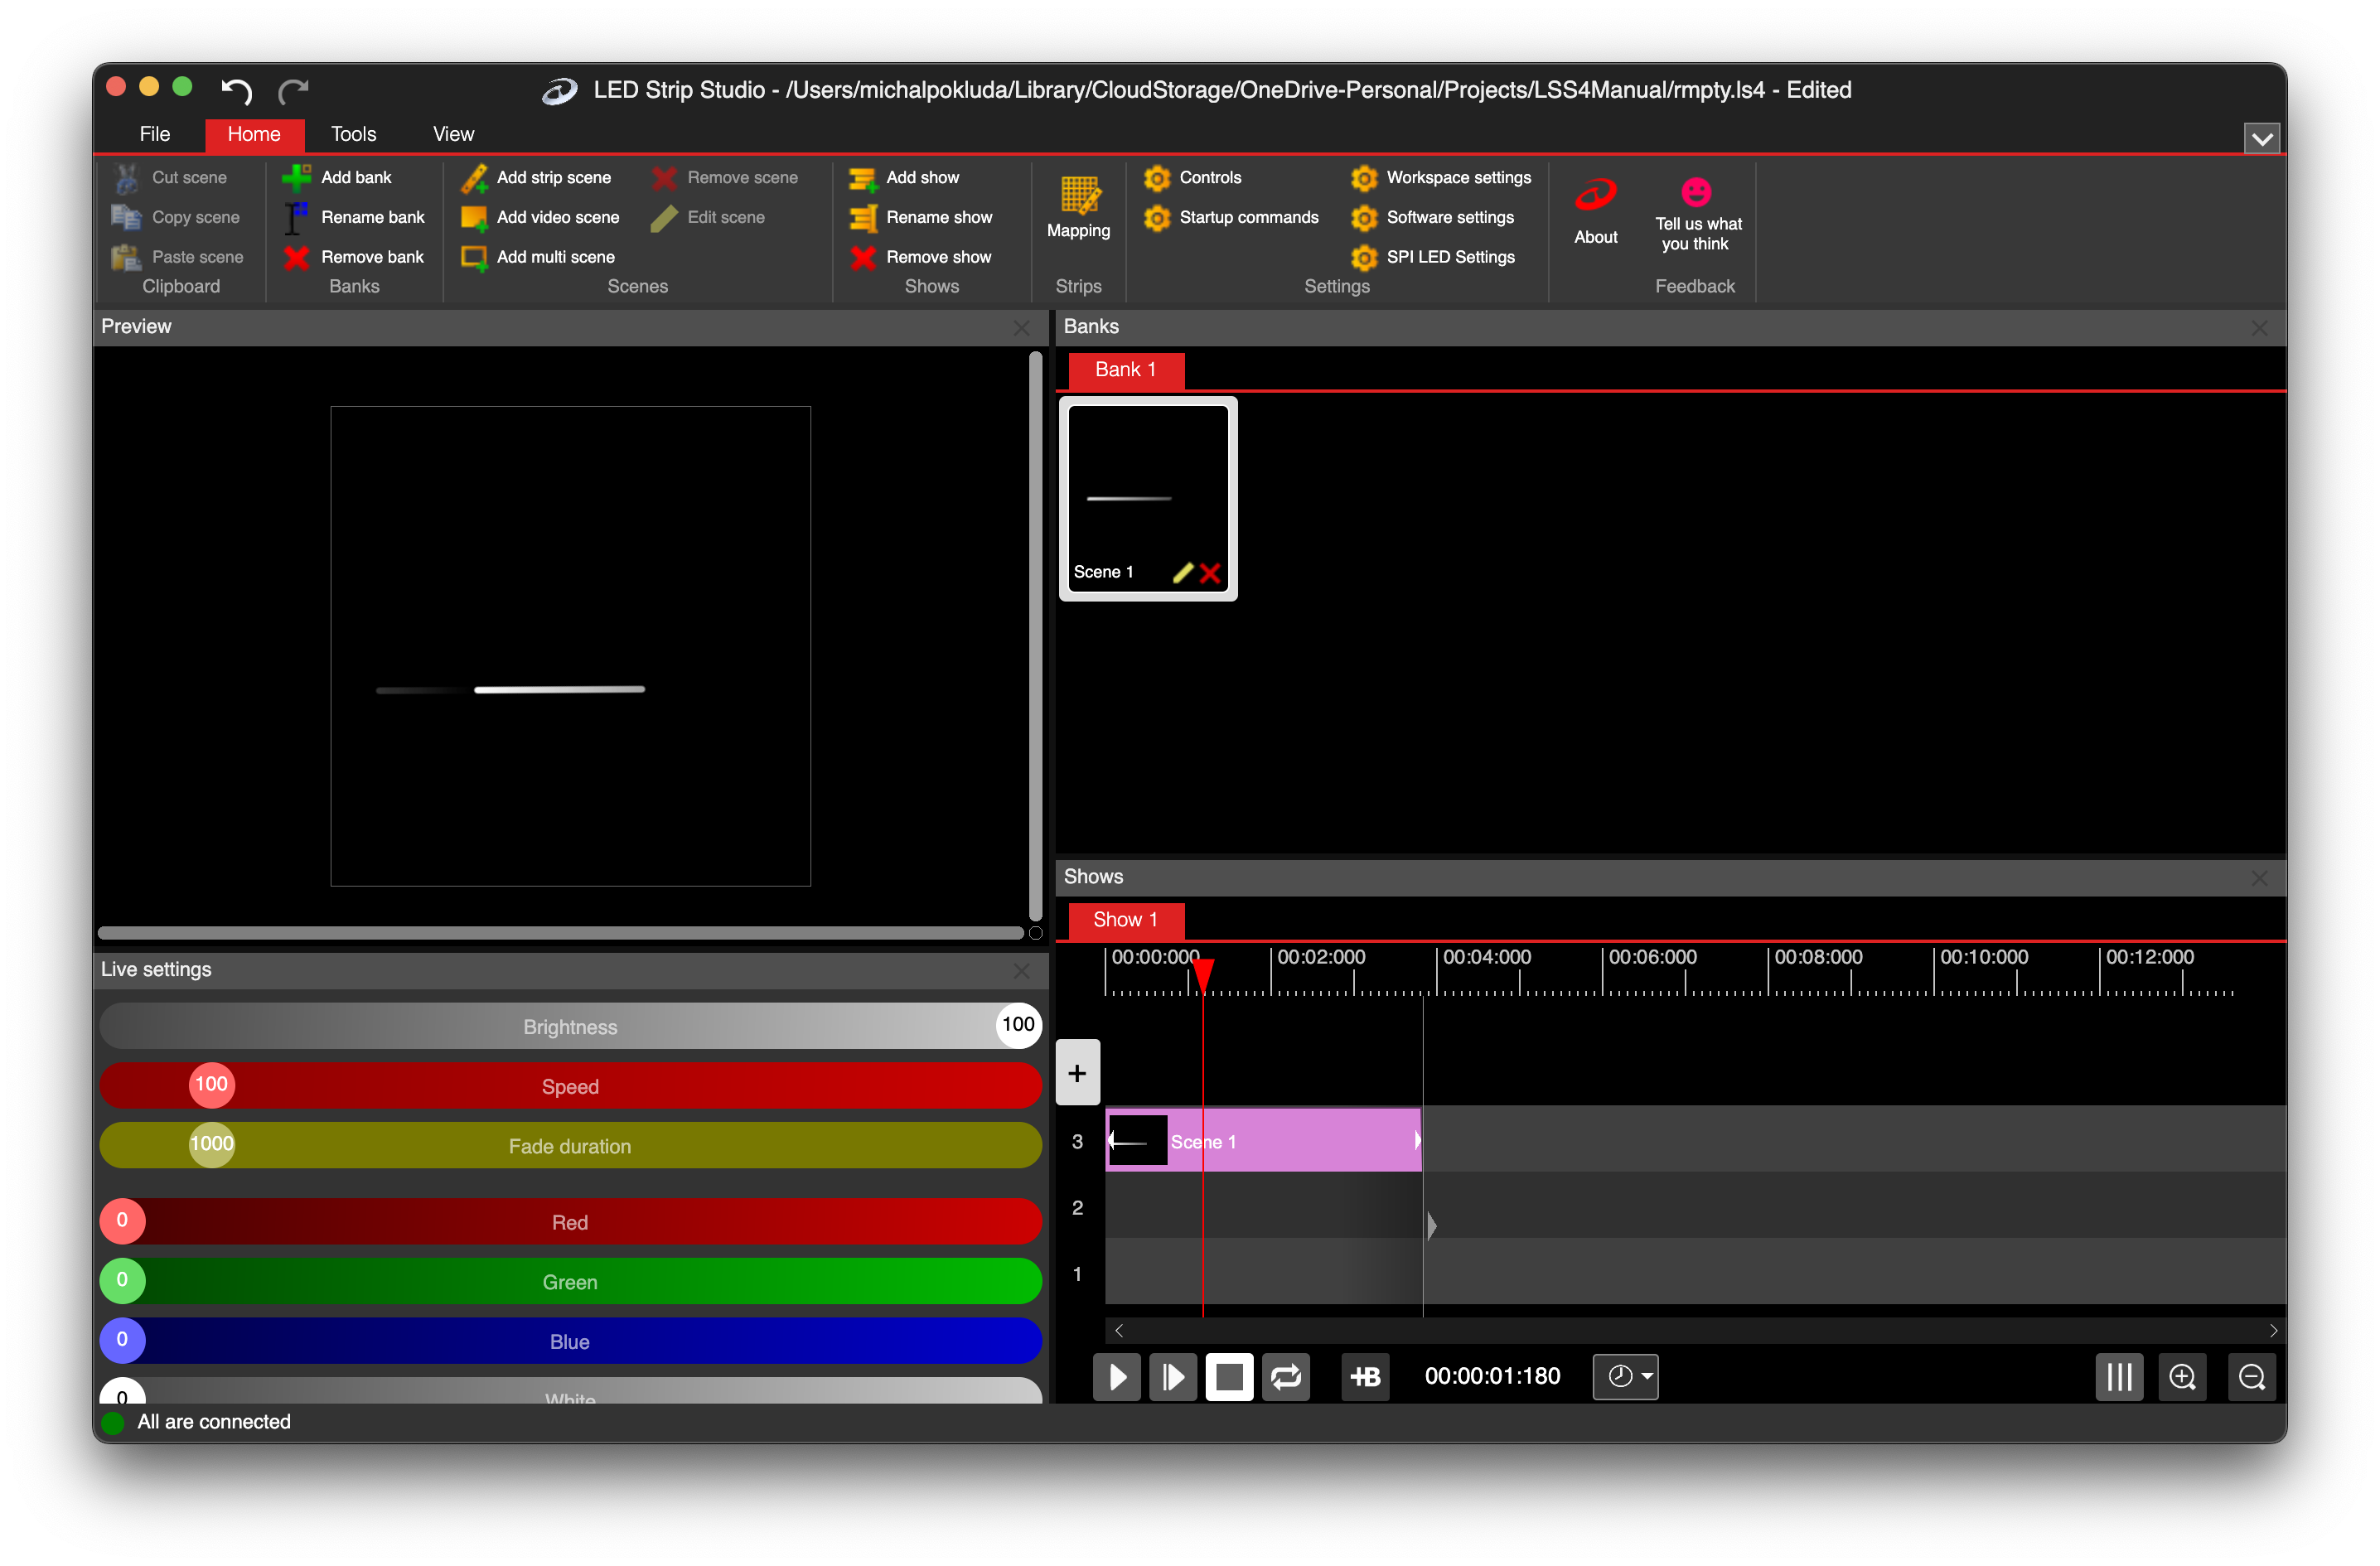2380x1566 pixels.
Task: Click the Brightness slider
Action: pyautogui.click(x=570, y=1026)
